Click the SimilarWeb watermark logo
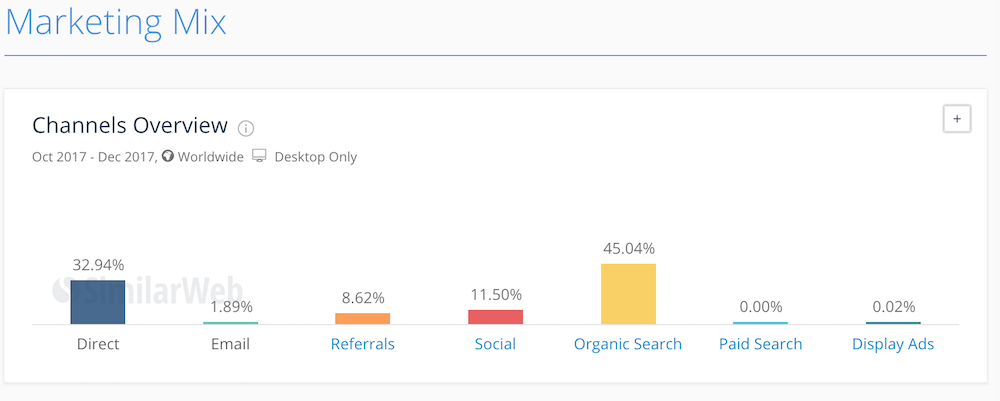Image resolution: width=1000 pixels, height=401 pixels. pyautogui.click(x=147, y=289)
